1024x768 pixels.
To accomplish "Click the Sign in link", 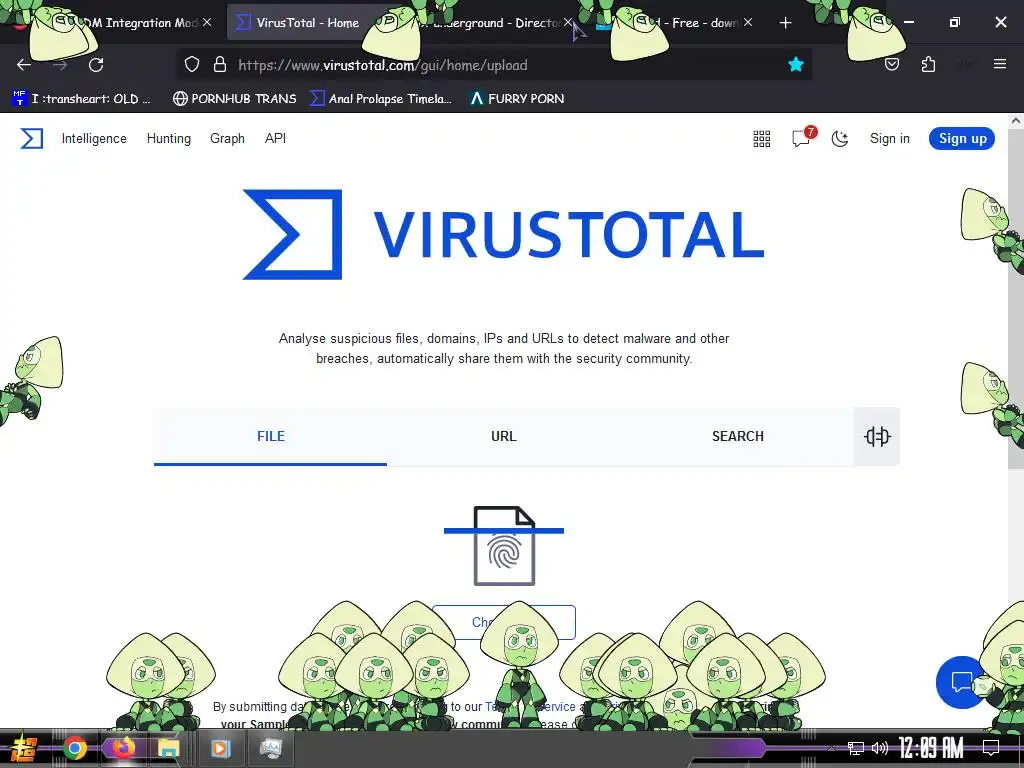I will pyautogui.click(x=889, y=138).
